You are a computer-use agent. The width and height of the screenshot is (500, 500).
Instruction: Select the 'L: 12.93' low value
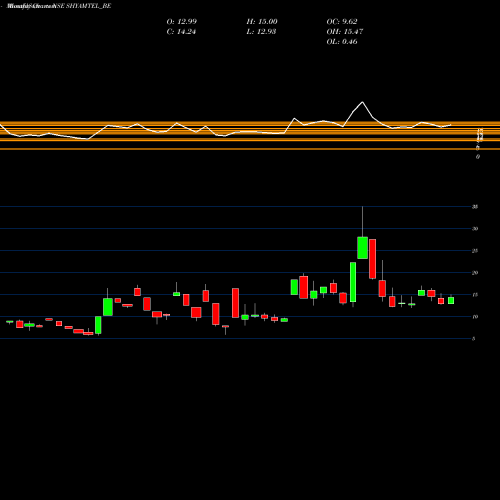261,32
